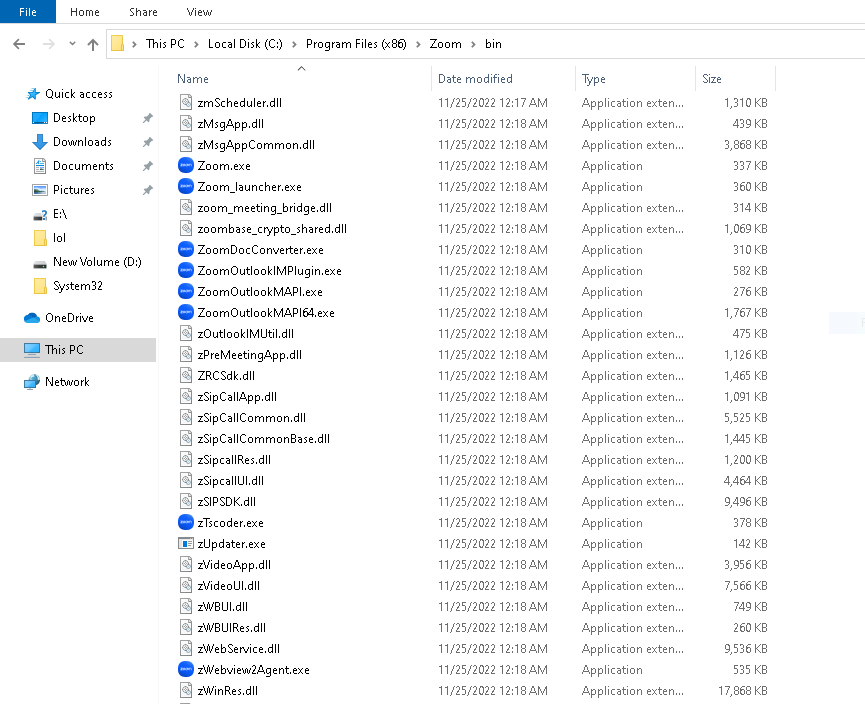865x704 pixels.
Task: Open the File menu
Action: pos(28,12)
